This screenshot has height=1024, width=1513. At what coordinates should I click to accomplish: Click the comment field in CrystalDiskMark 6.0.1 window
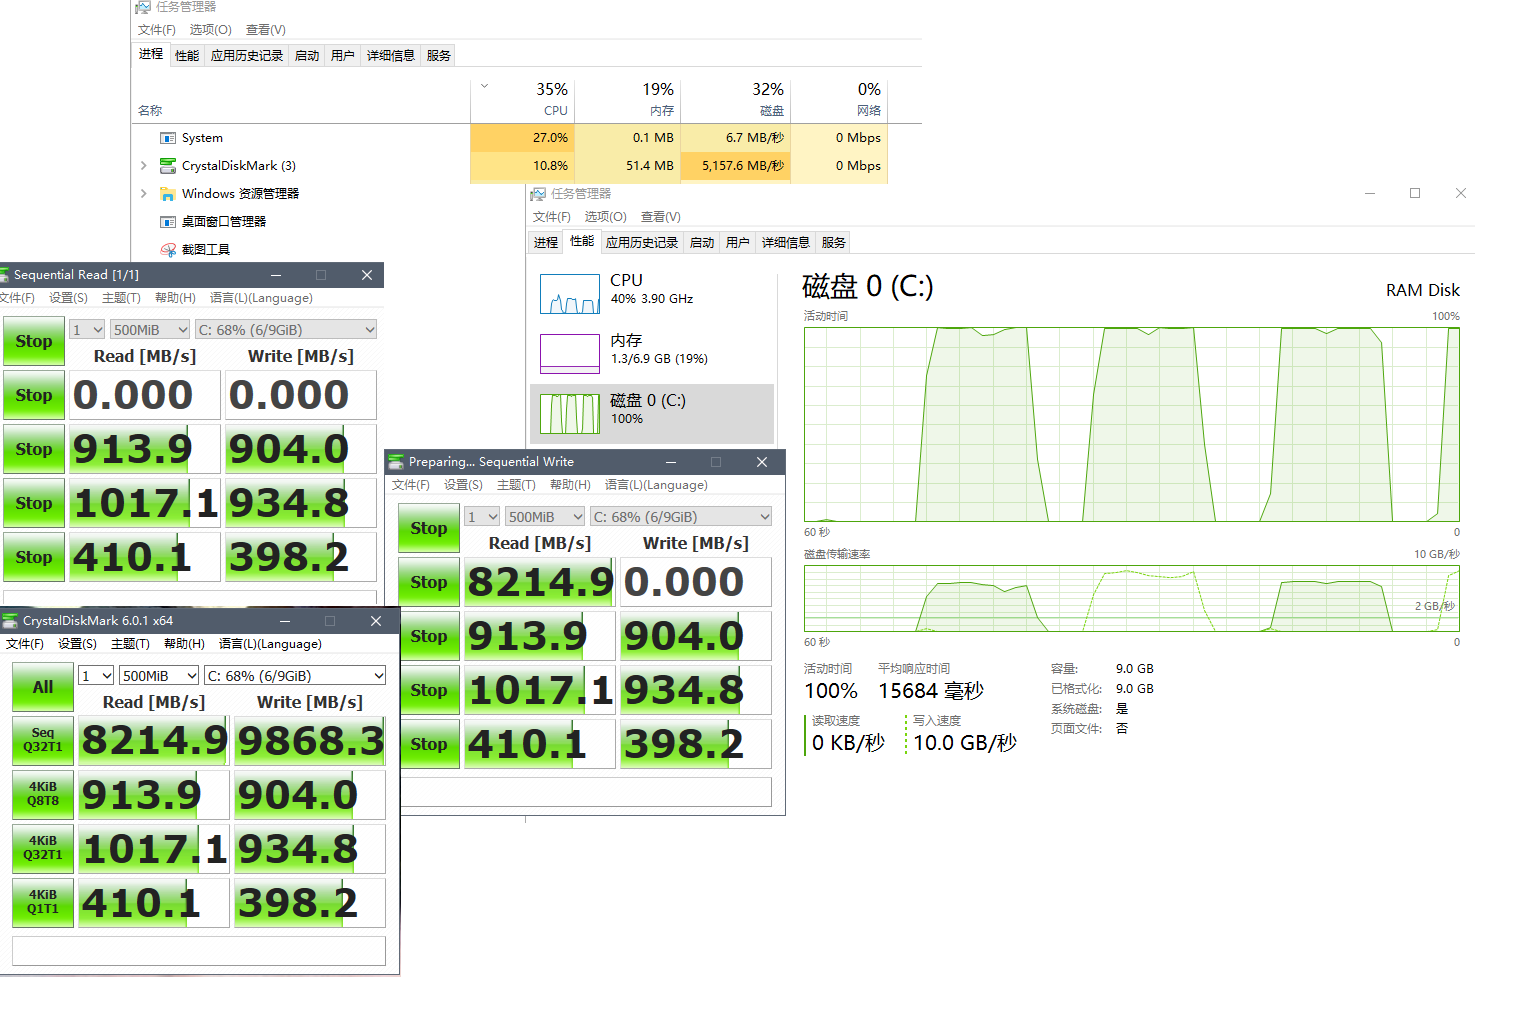pyautogui.click(x=199, y=951)
